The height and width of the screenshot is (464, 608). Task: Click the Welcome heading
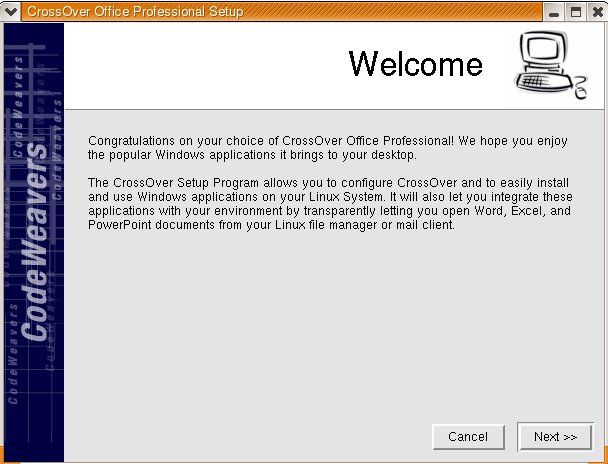click(415, 64)
